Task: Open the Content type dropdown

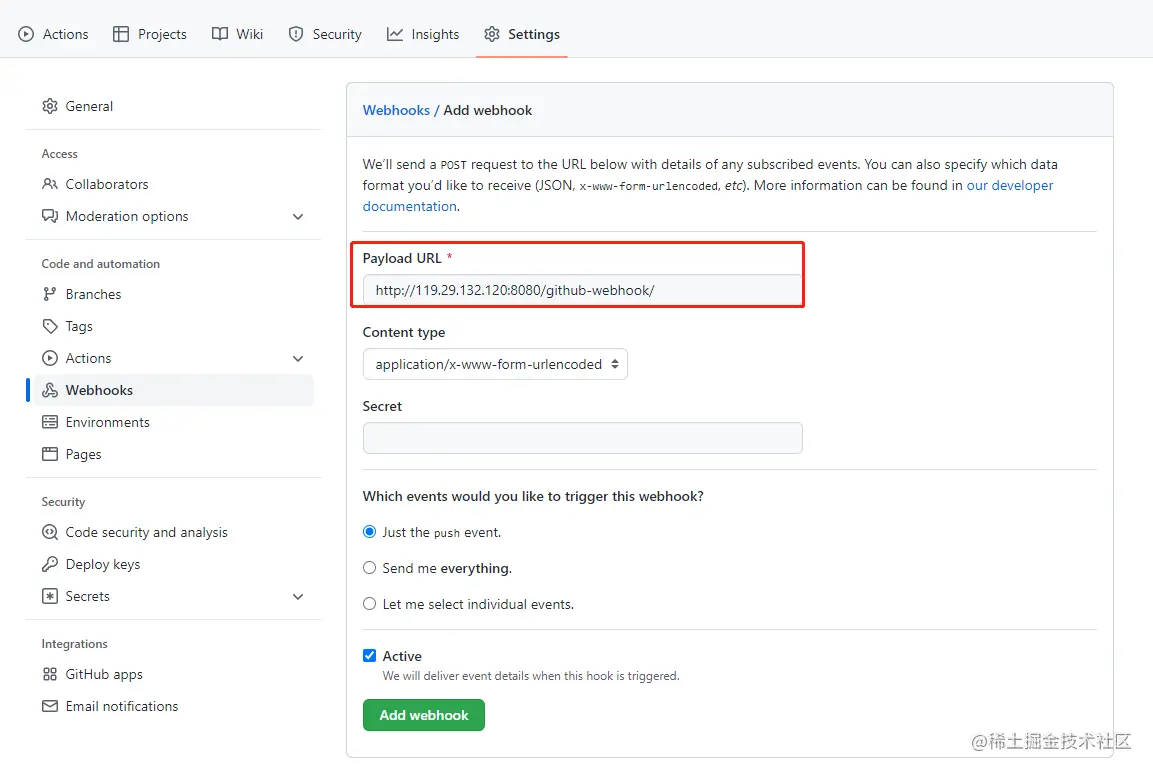Action: coord(495,364)
